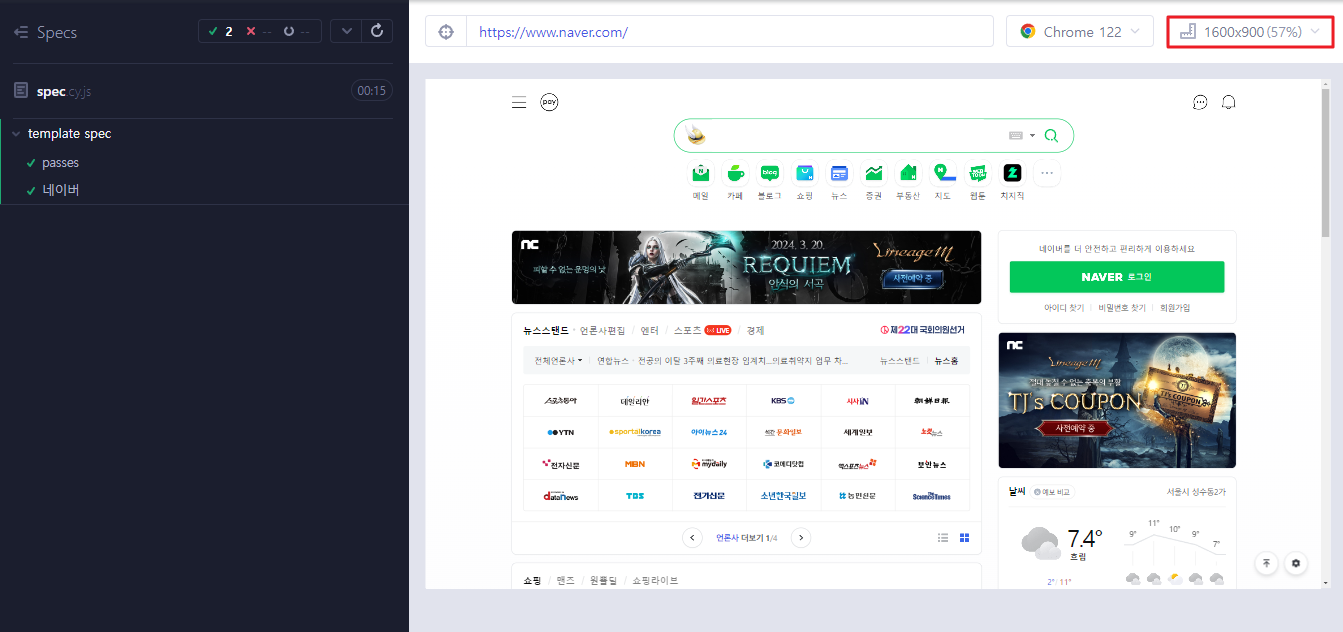Open the 전체언론사 dropdown
This screenshot has height=632, width=1343.
pyautogui.click(x=558, y=360)
